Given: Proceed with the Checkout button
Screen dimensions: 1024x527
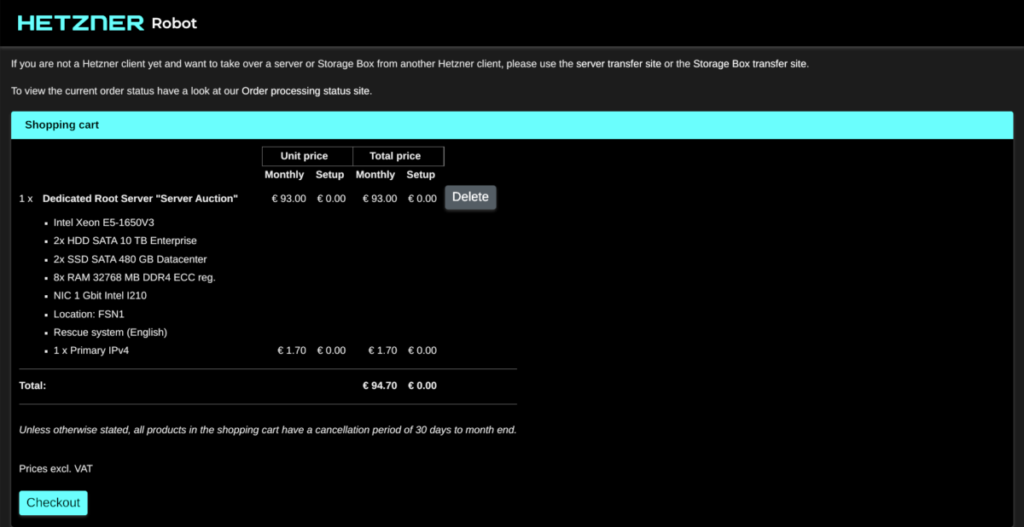Looking at the screenshot, I should 53,503.
